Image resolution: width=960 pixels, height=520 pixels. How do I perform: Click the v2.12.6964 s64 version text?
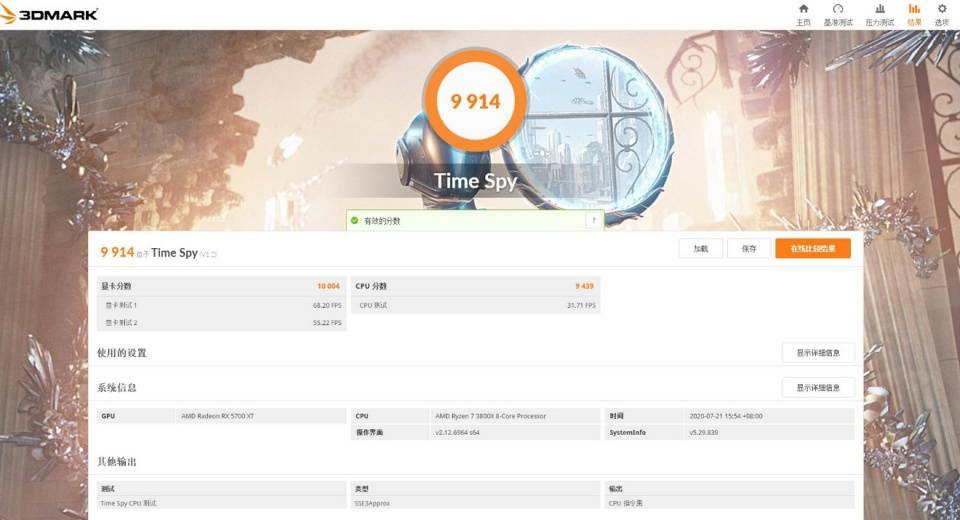(x=457, y=432)
